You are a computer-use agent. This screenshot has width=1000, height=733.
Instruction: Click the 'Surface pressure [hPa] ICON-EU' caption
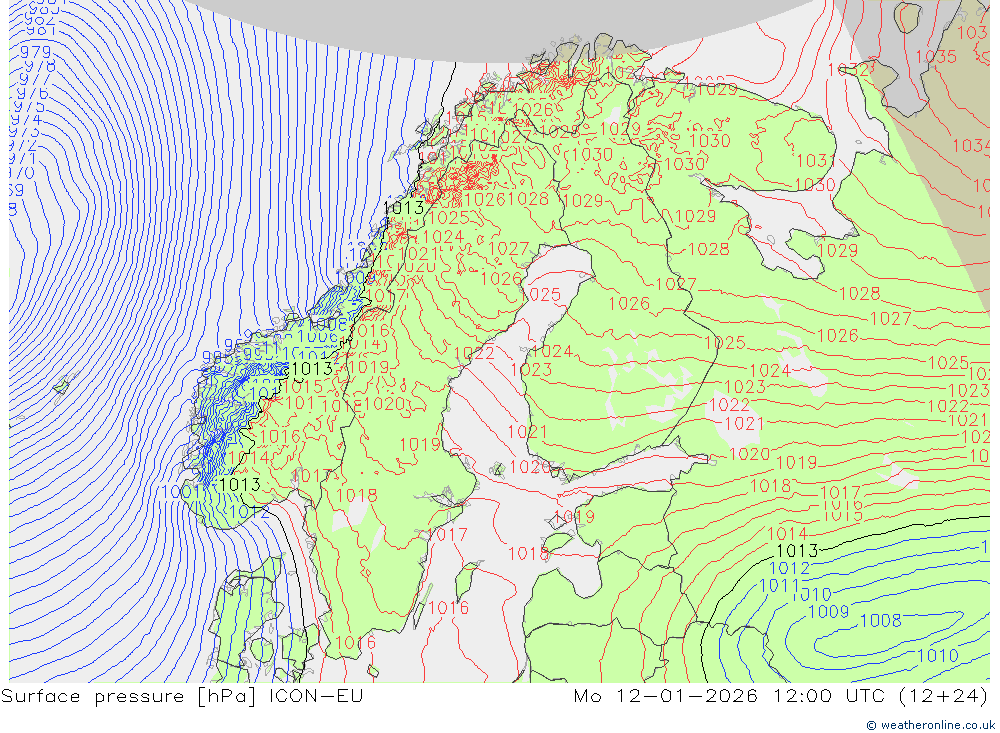[x=182, y=696]
